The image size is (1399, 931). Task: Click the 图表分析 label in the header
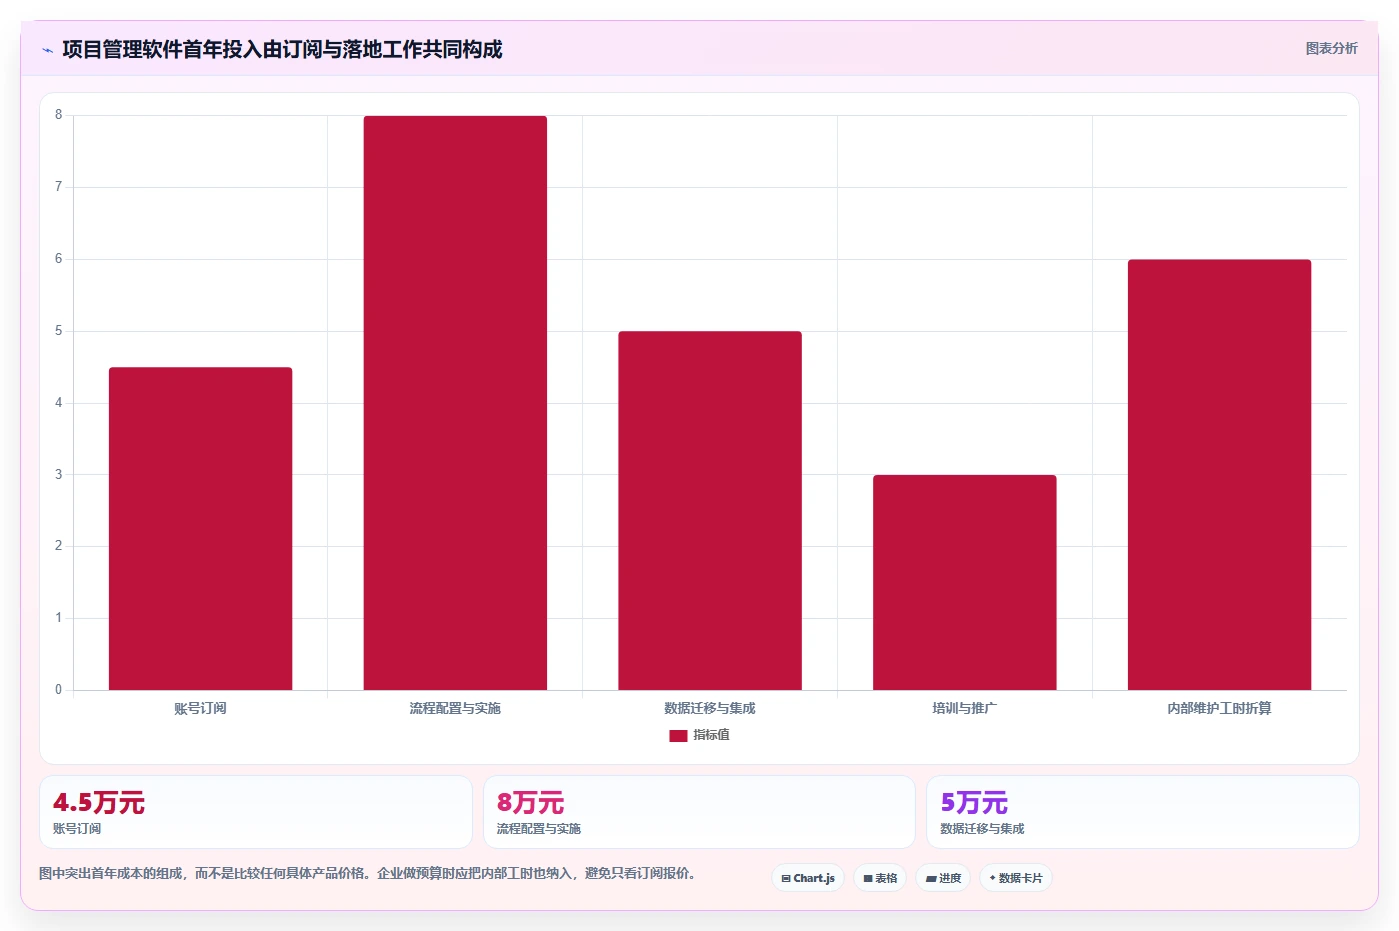coord(1331,48)
